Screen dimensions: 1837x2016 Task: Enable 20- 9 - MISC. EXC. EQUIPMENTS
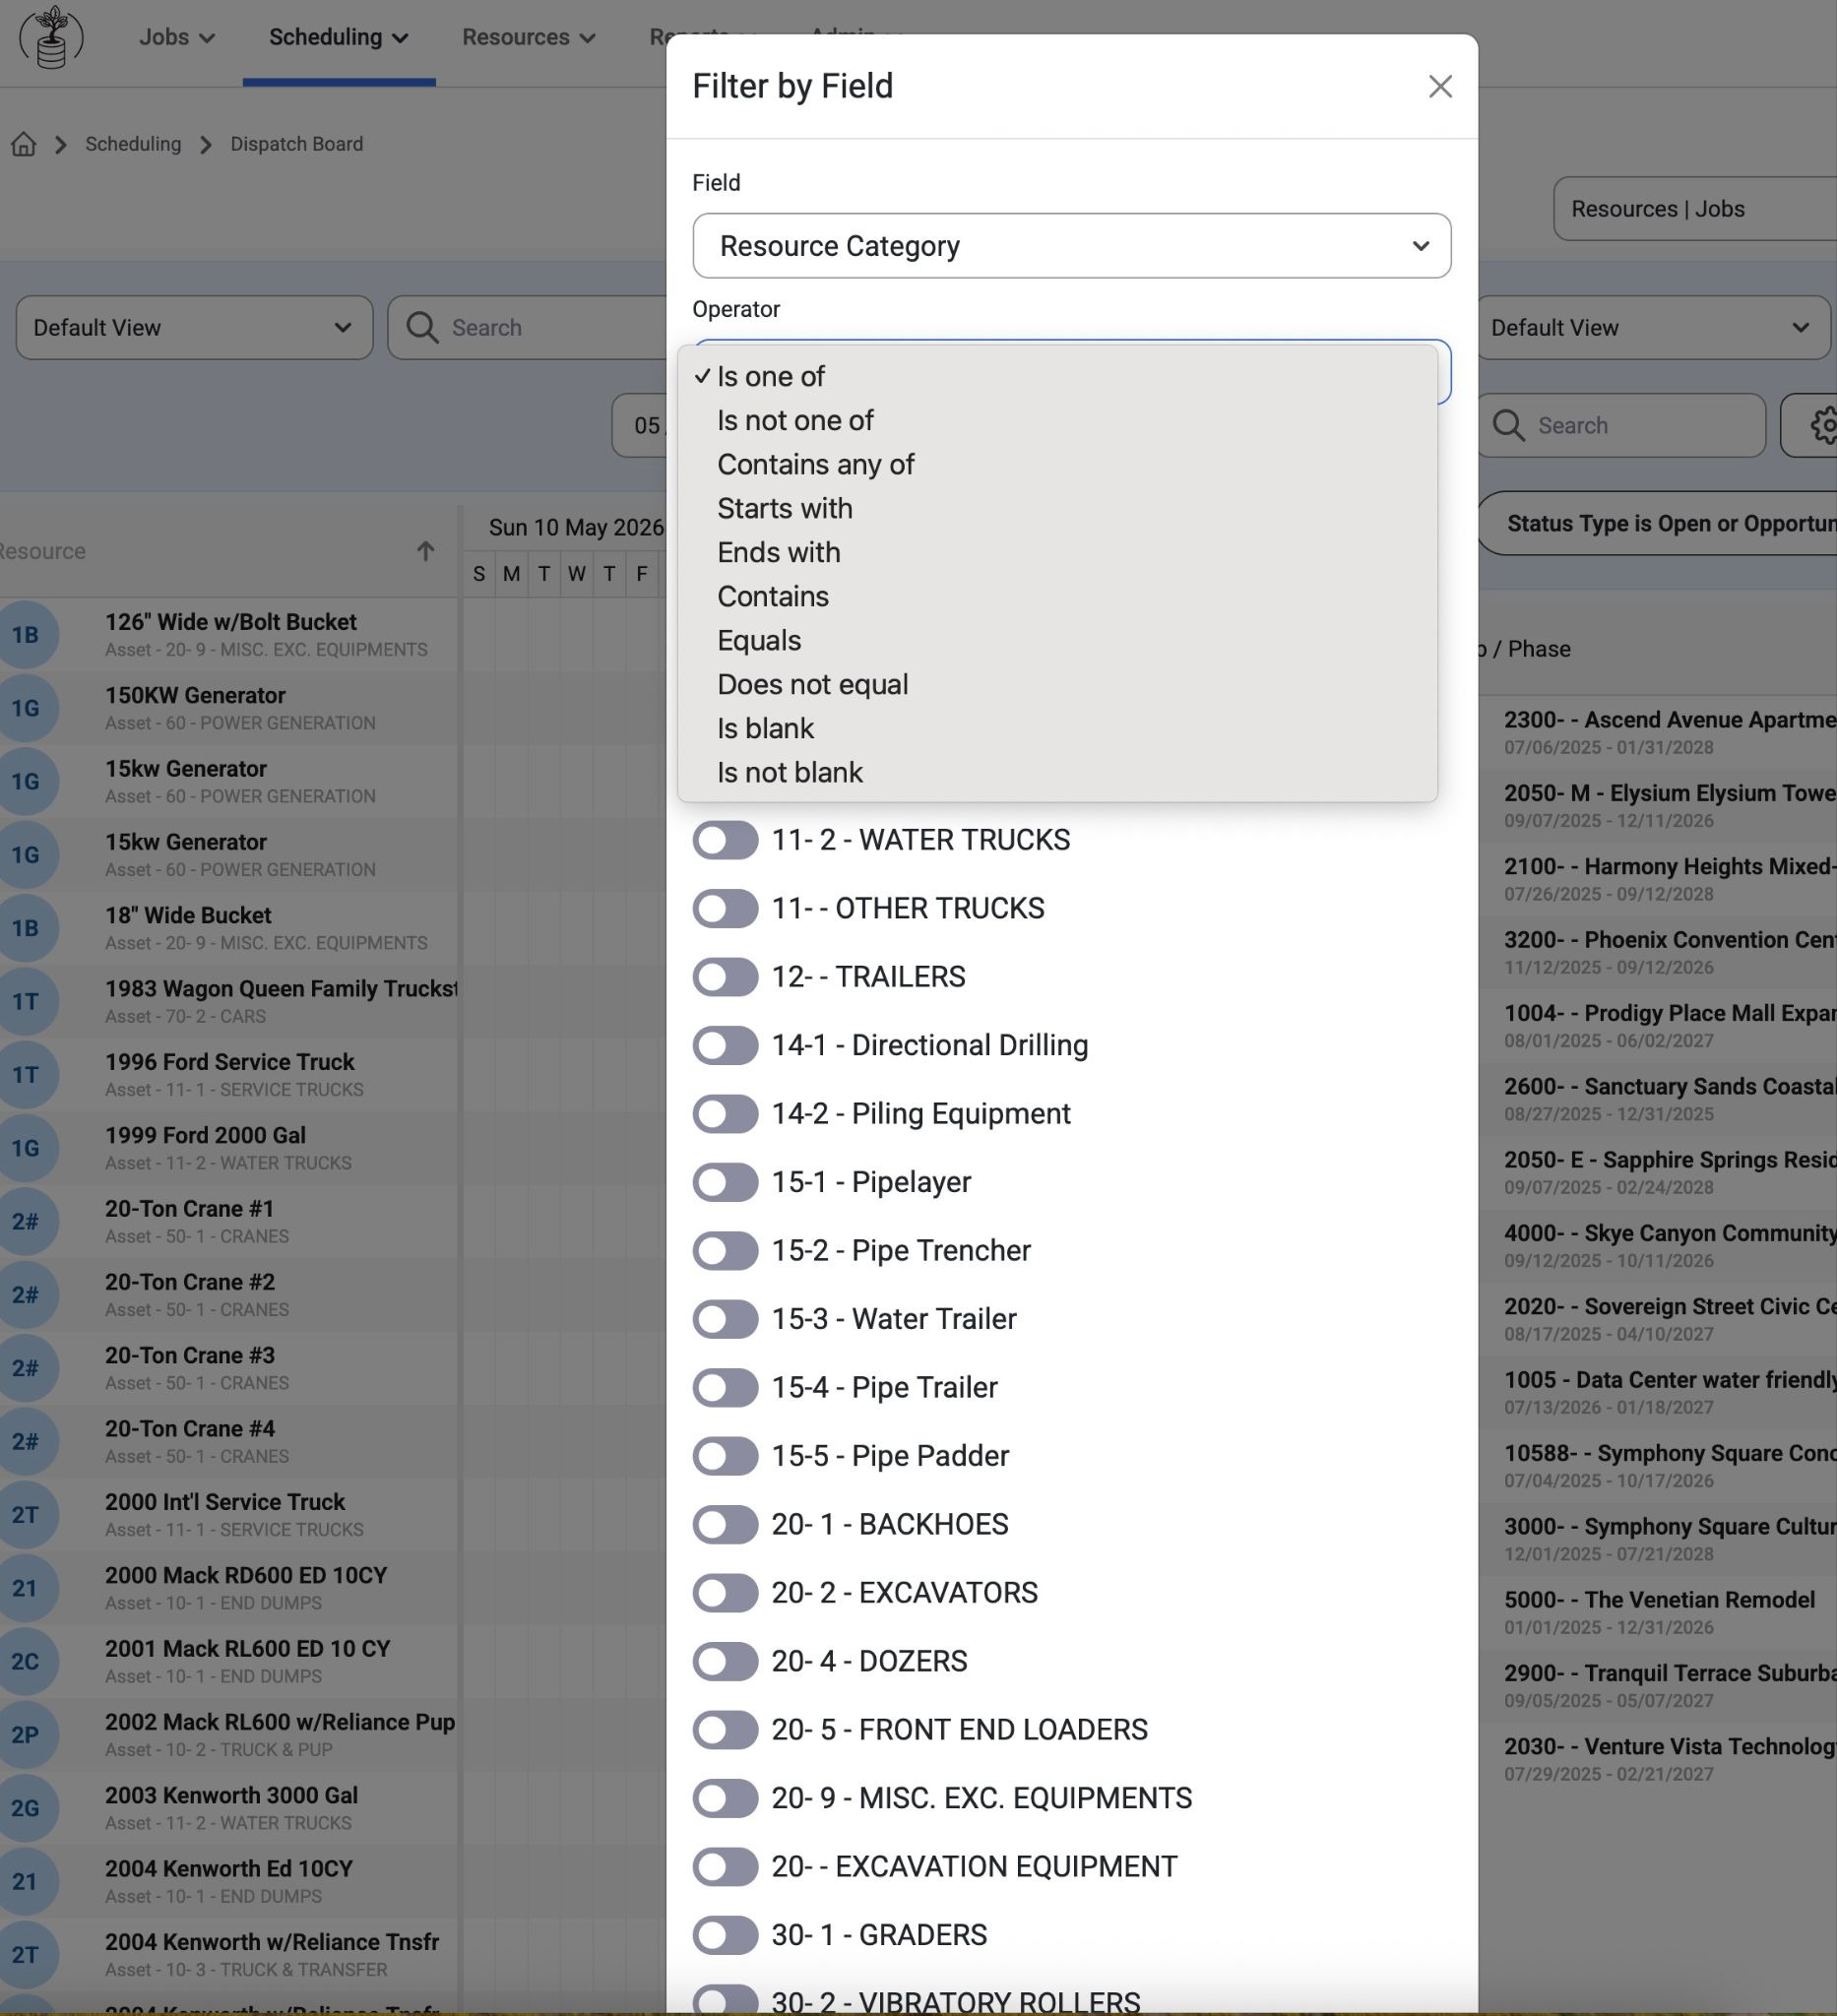click(725, 1798)
